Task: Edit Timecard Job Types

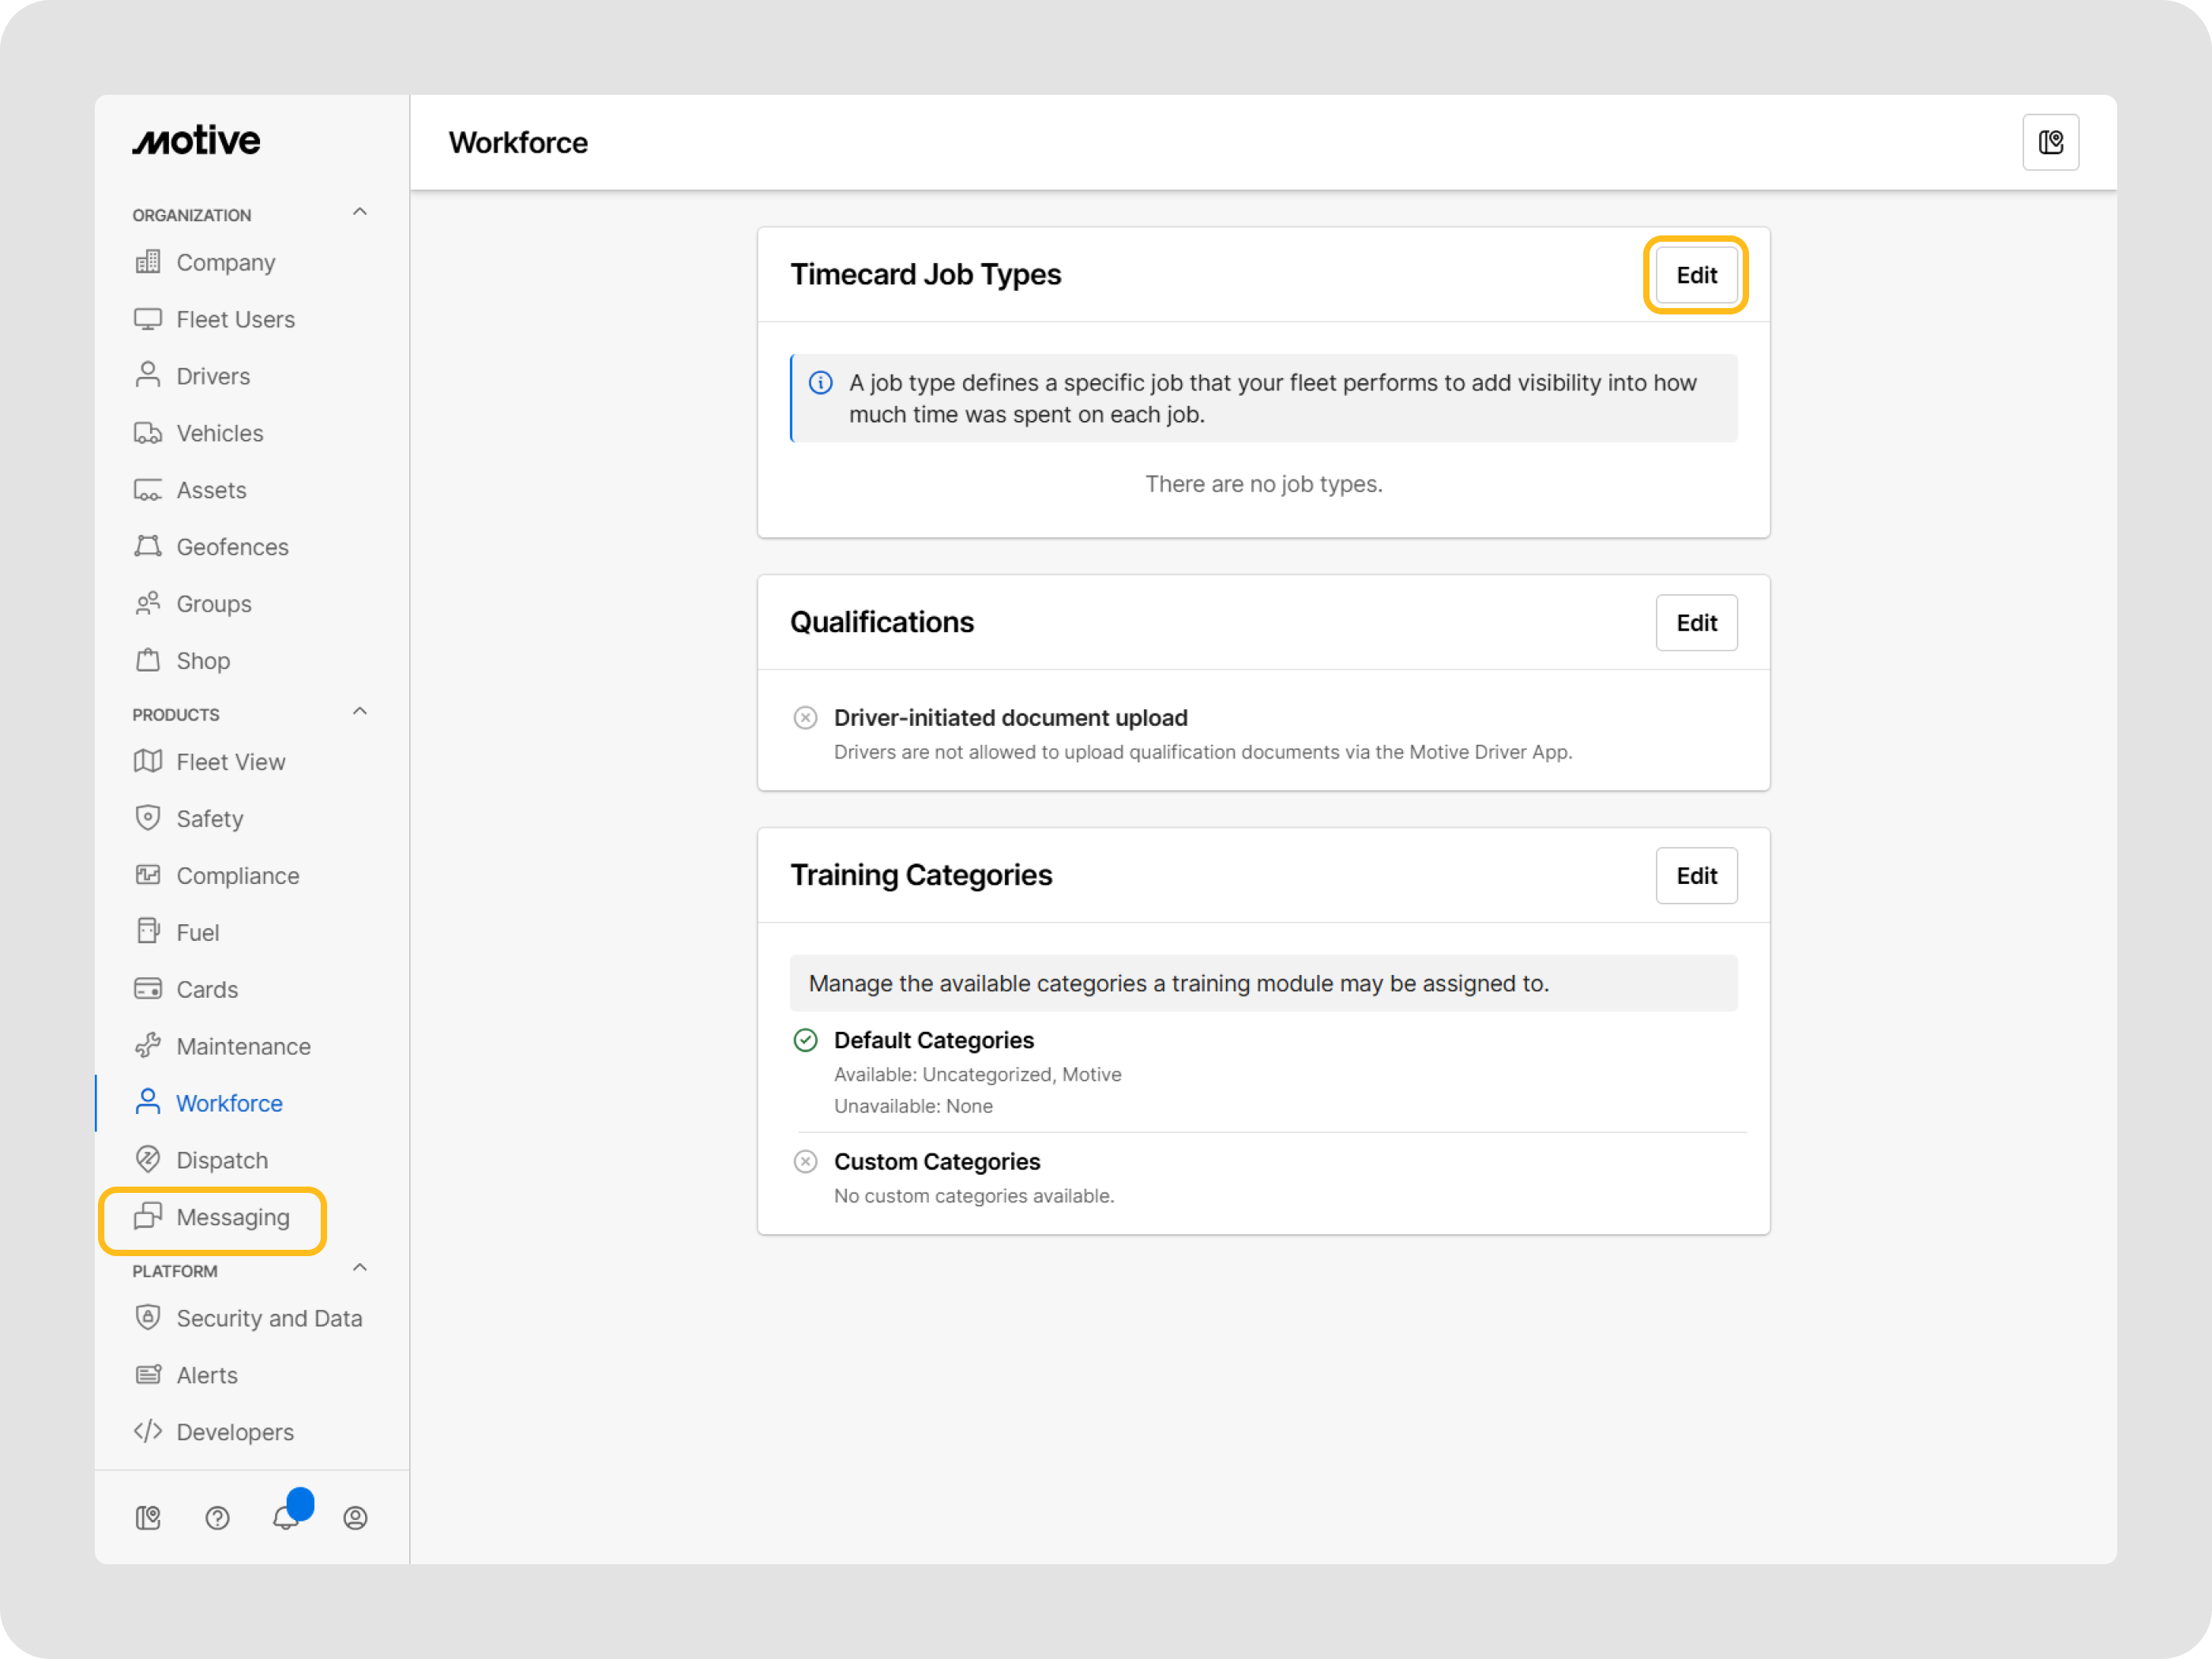Action: coord(1696,275)
